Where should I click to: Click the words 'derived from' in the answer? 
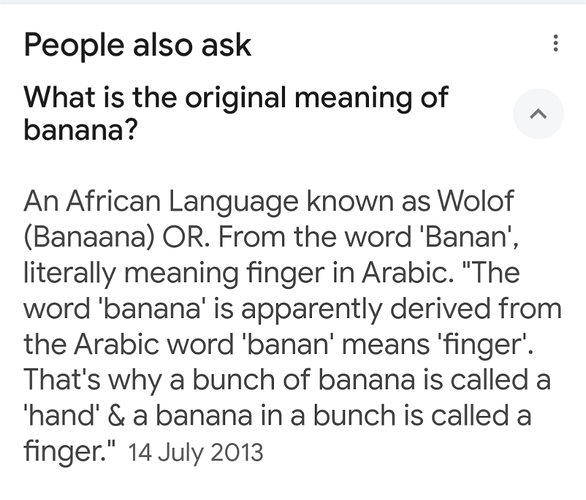click(x=475, y=309)
